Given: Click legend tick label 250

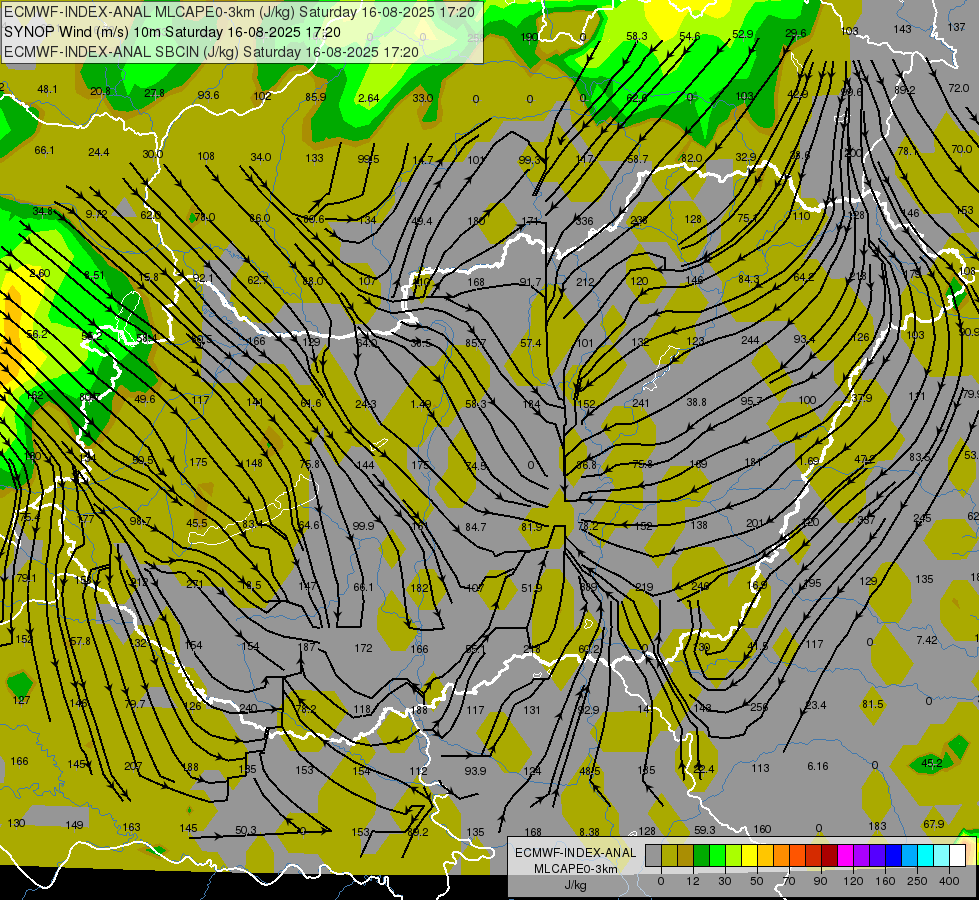Looking at the screenshot, I should [x=917, y=881].
